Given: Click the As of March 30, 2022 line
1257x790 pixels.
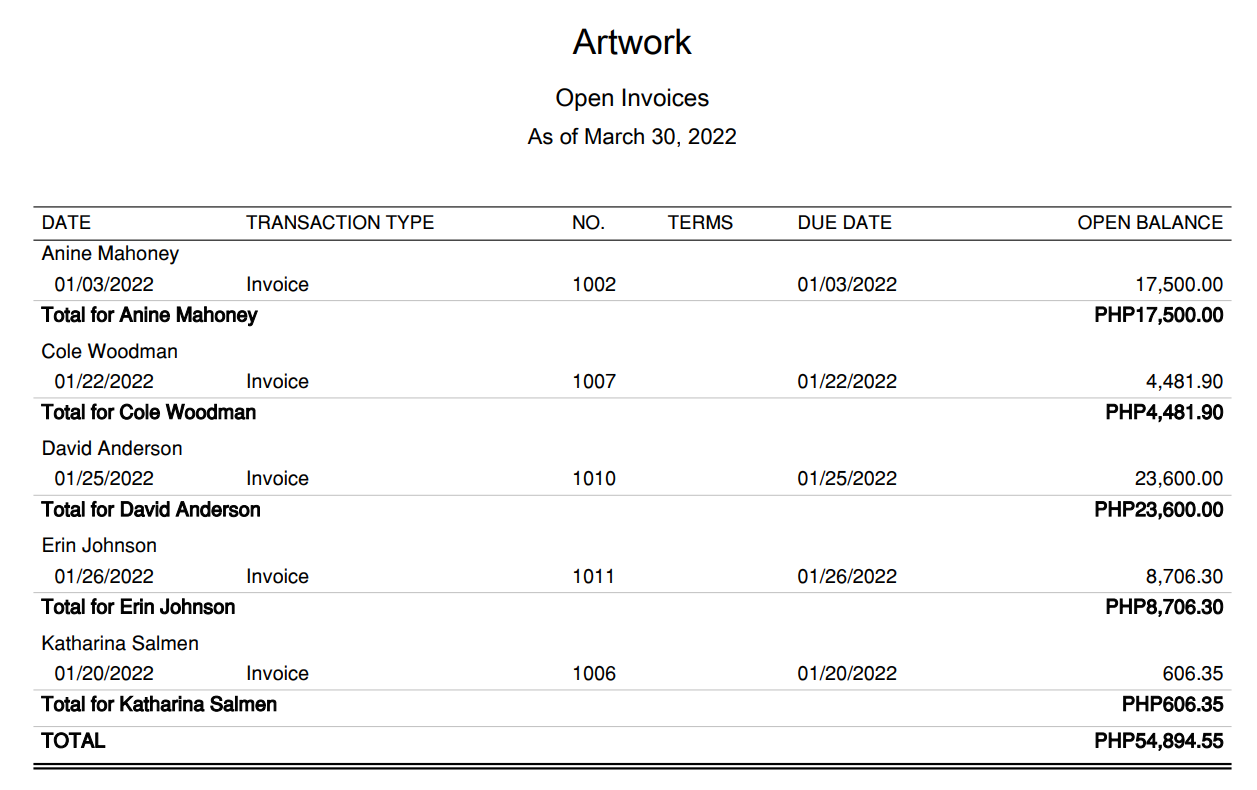Looking at the screenshot, I should coord(632,137).
